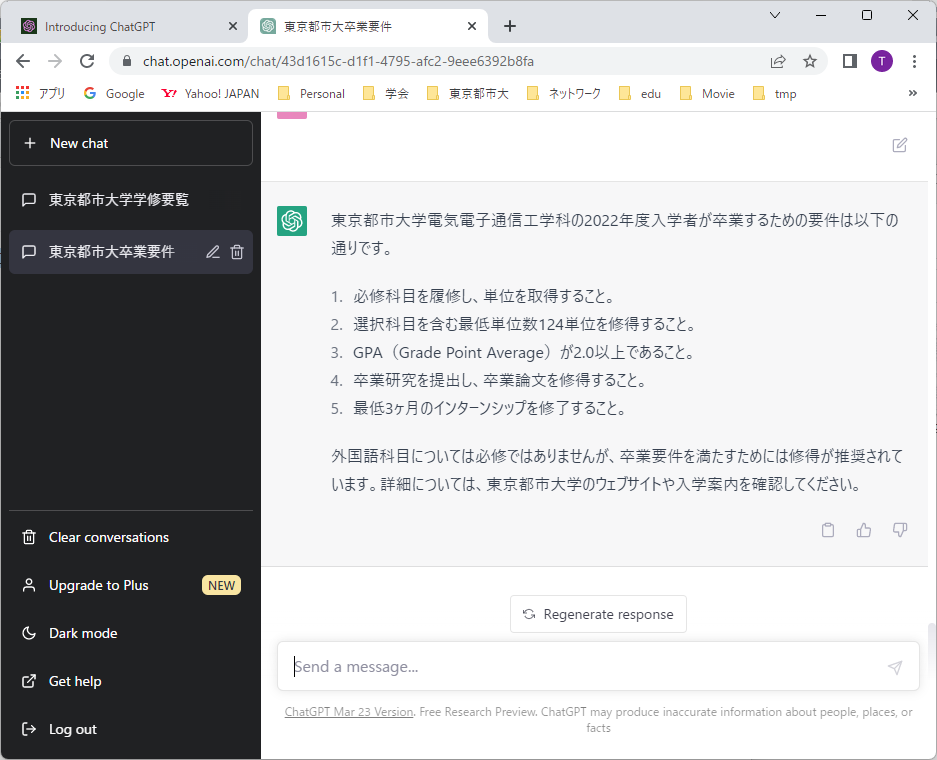Click Log out
This screenshot has height=760, width=937.
coord(131,729)
